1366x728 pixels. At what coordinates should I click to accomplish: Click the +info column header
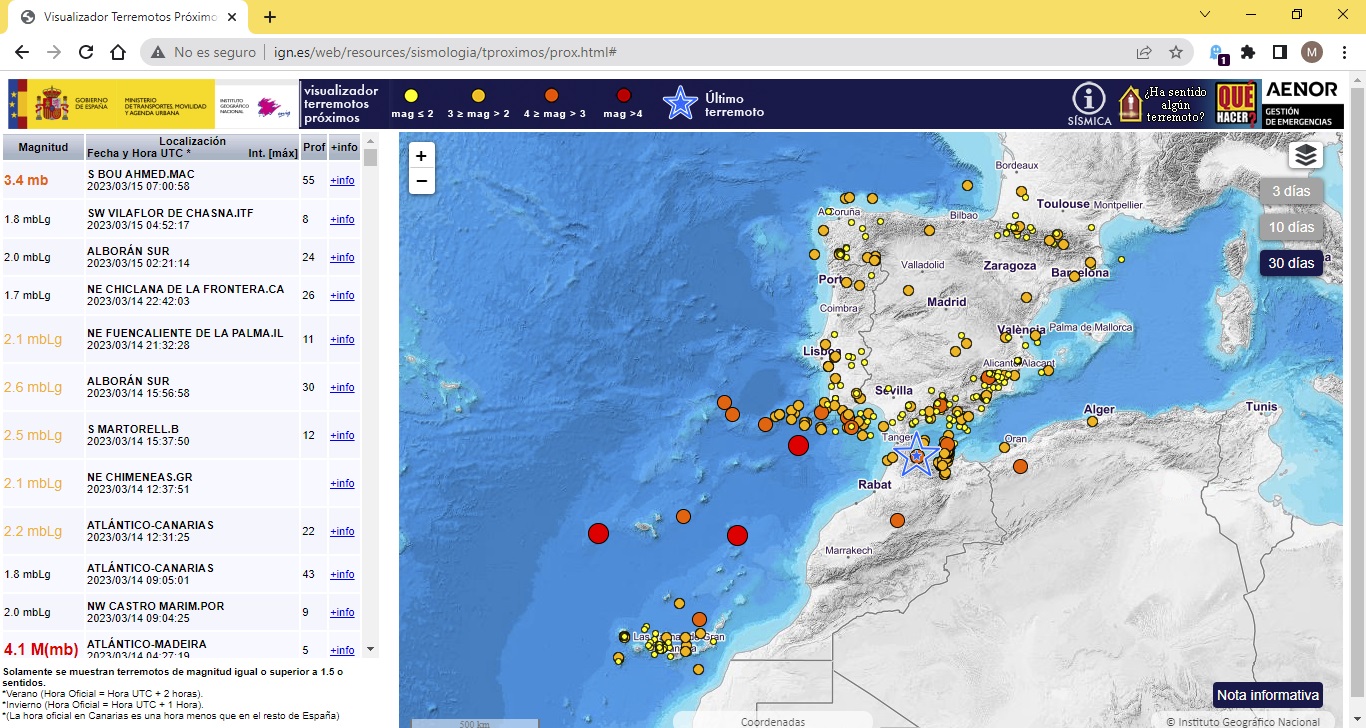tap(344, 147)
